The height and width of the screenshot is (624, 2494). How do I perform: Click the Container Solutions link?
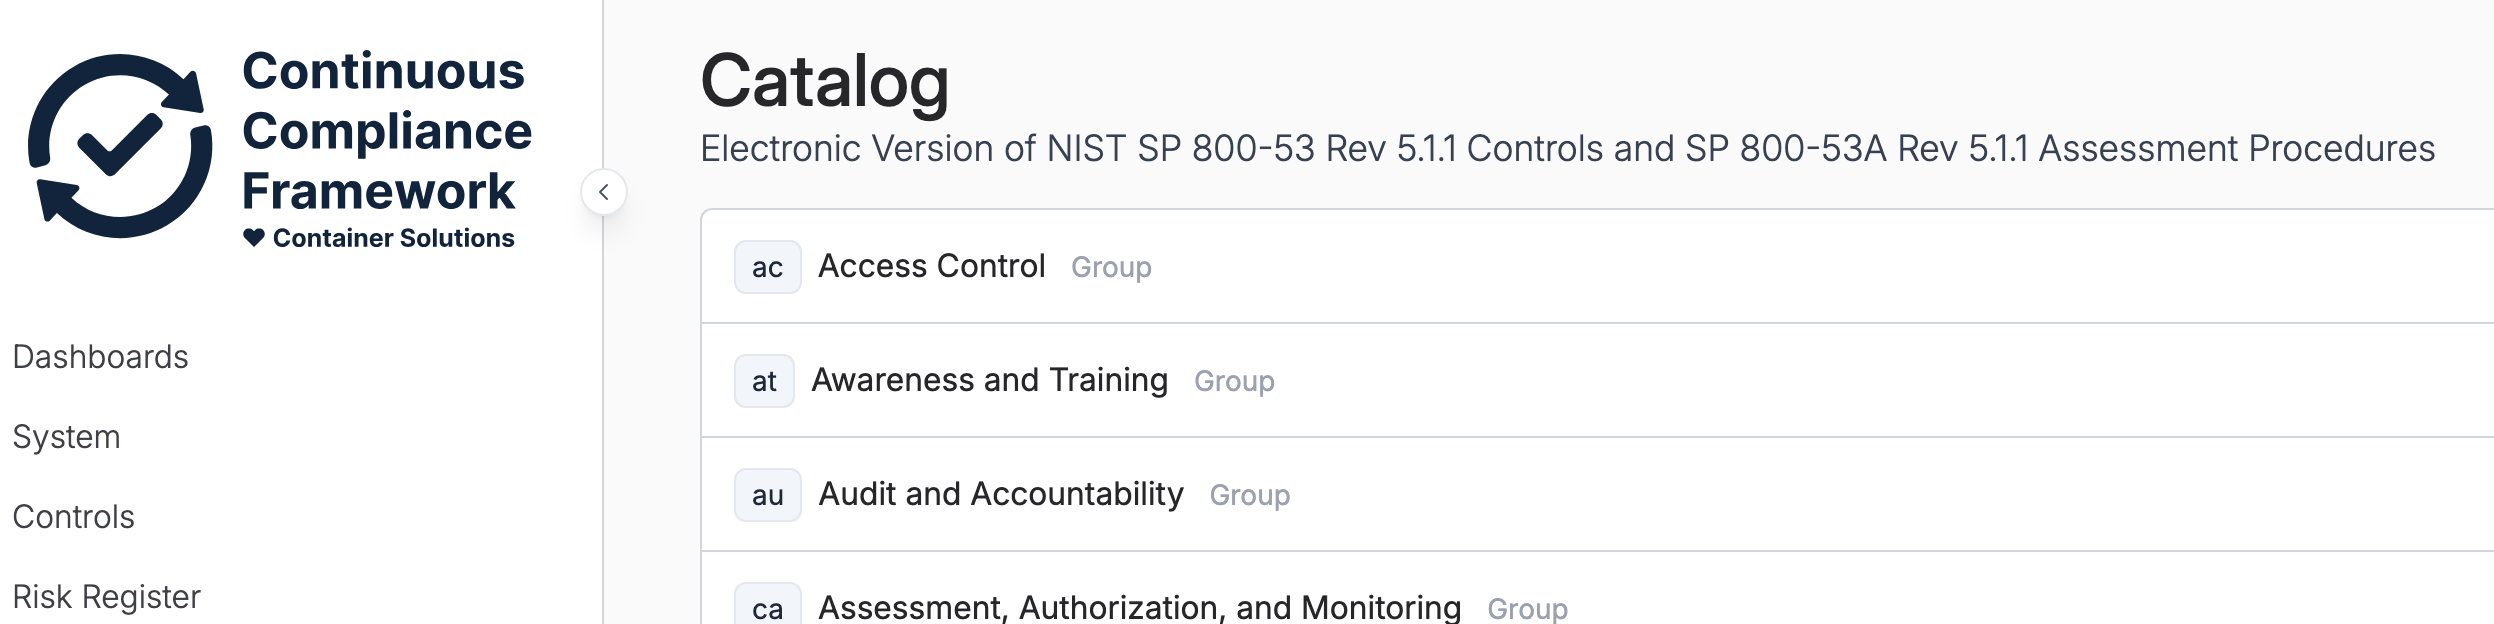(393, 238)
